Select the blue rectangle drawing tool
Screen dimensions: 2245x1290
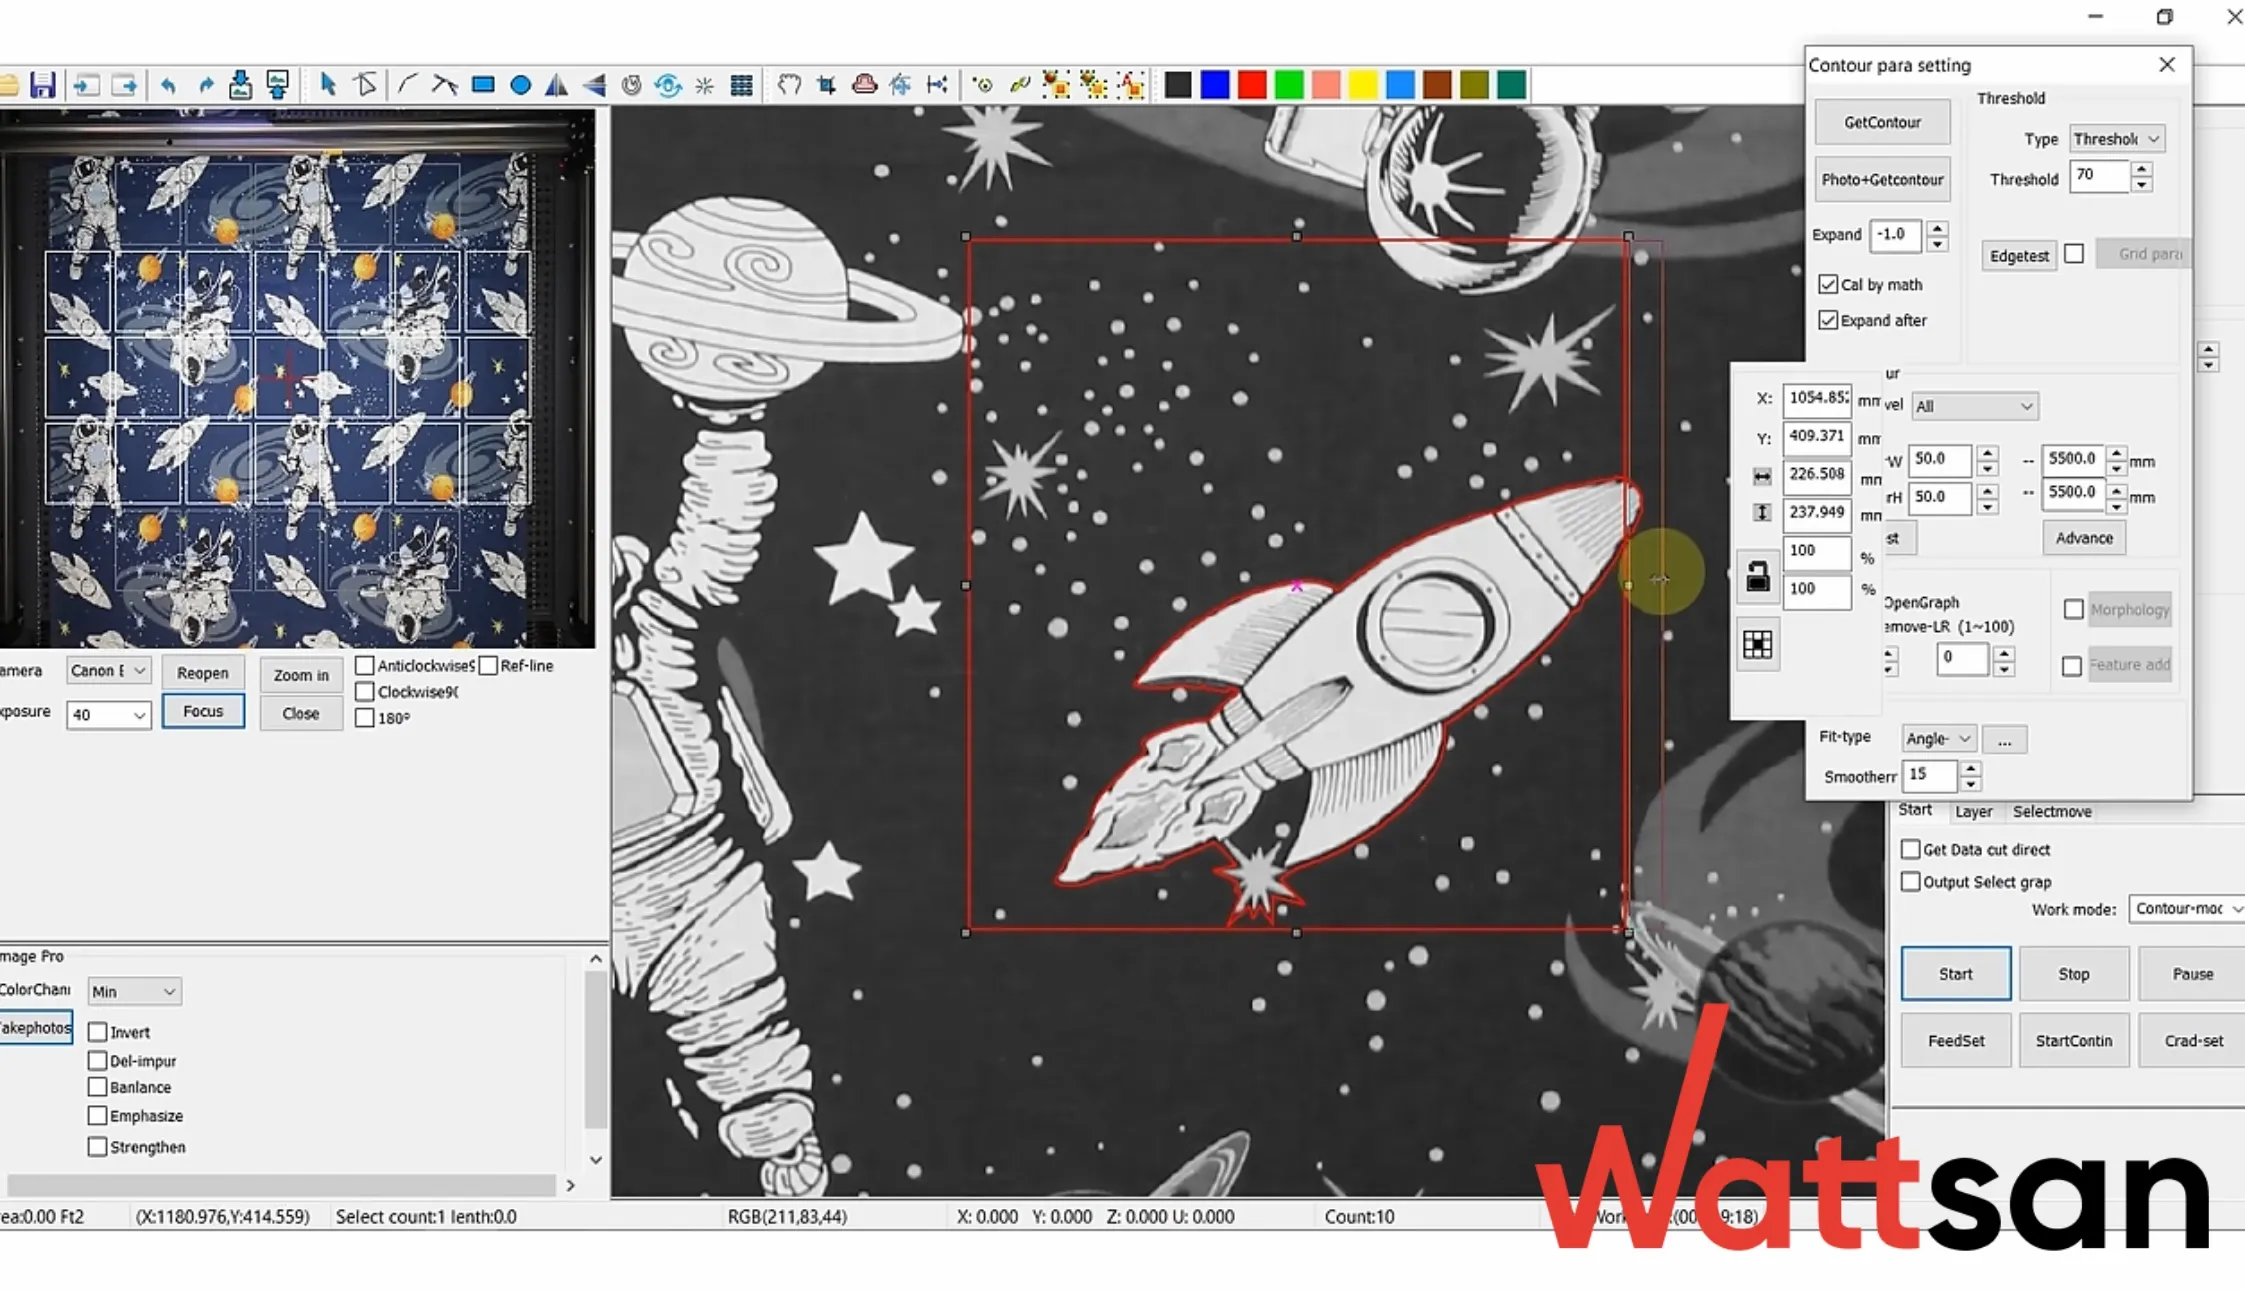483,85
